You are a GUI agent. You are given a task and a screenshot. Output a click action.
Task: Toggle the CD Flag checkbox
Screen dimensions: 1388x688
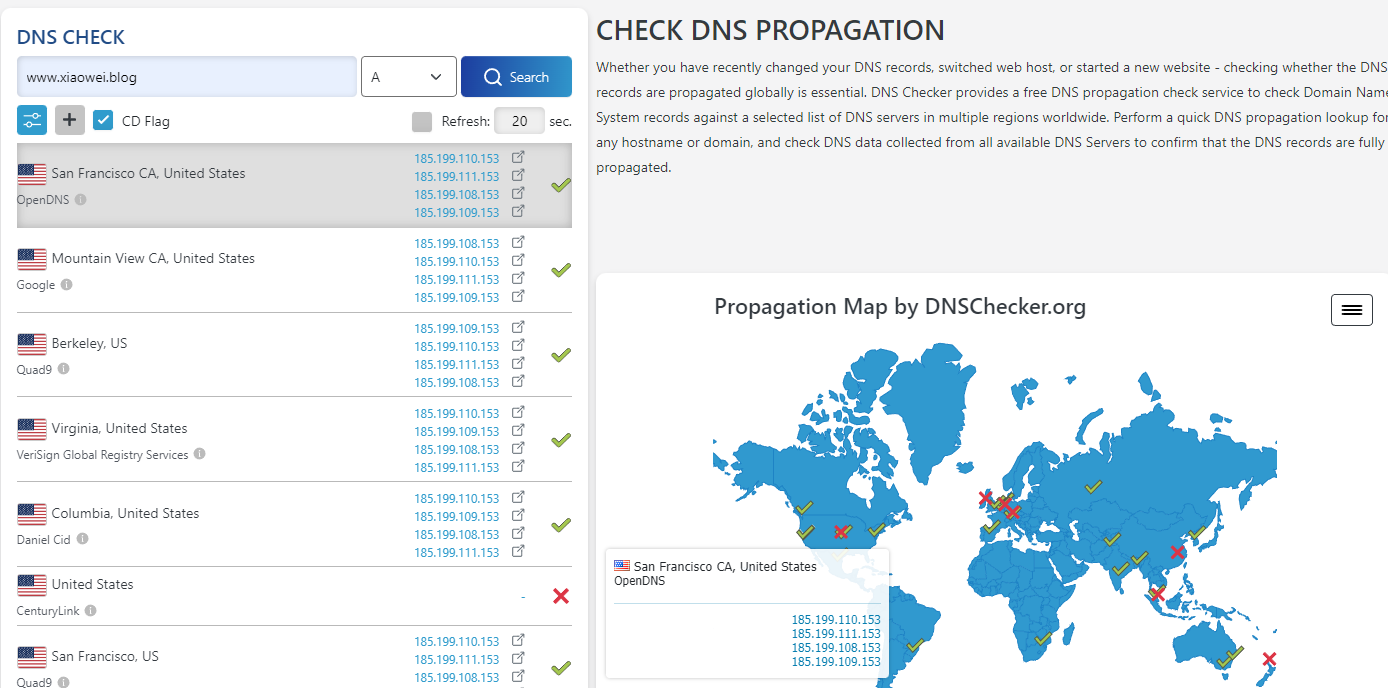tap(103, 121)
